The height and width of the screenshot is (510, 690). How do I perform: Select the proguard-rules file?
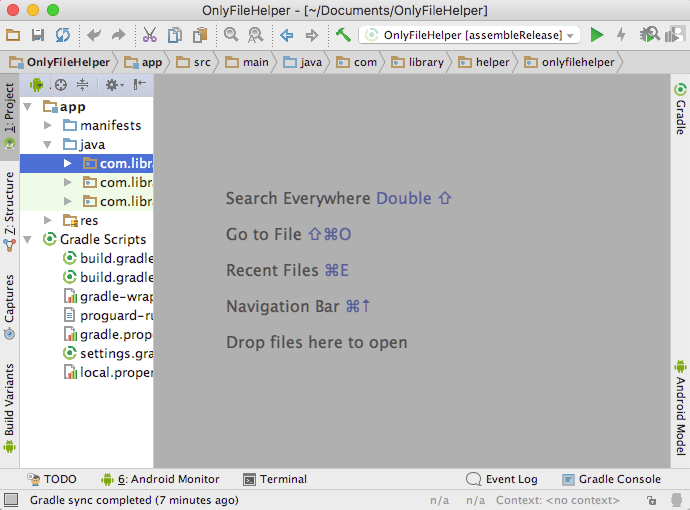(108, 316)
